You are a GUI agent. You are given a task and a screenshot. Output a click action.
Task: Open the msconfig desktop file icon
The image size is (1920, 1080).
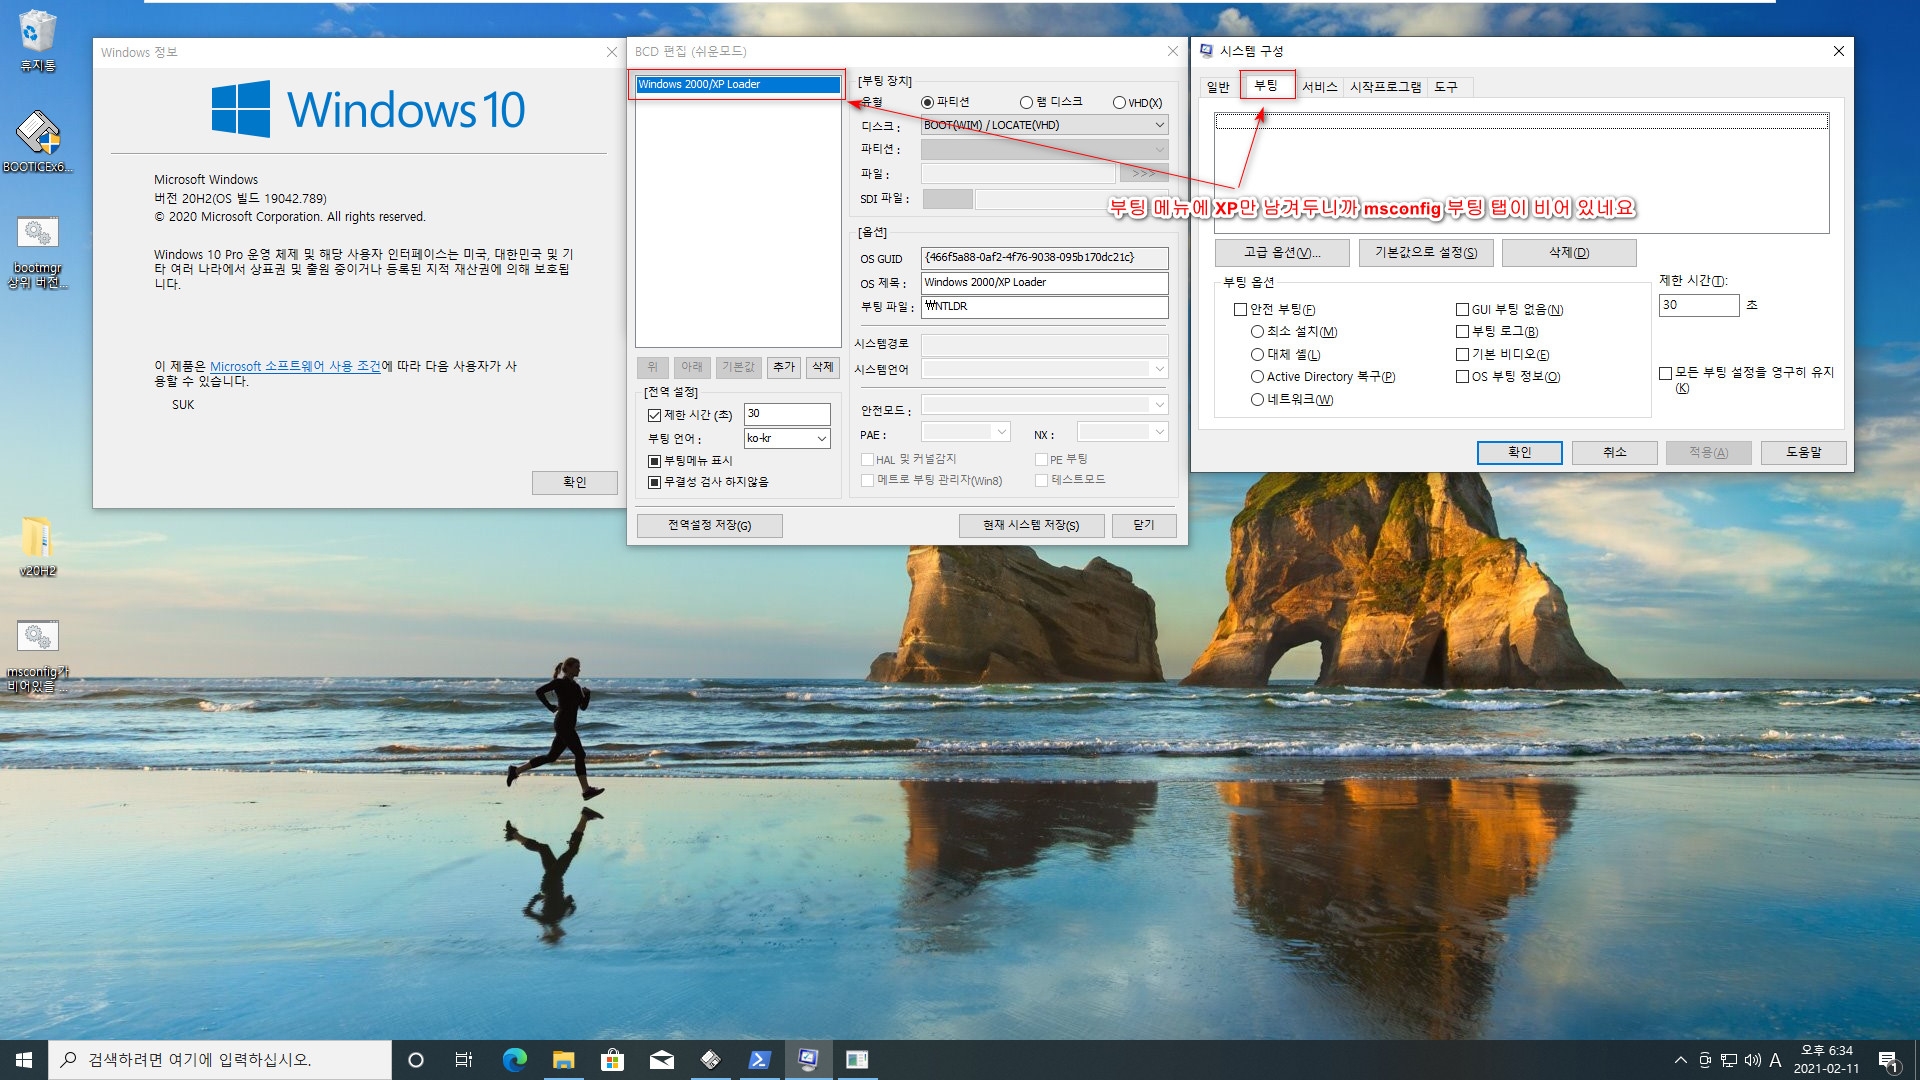pos(37,655)
